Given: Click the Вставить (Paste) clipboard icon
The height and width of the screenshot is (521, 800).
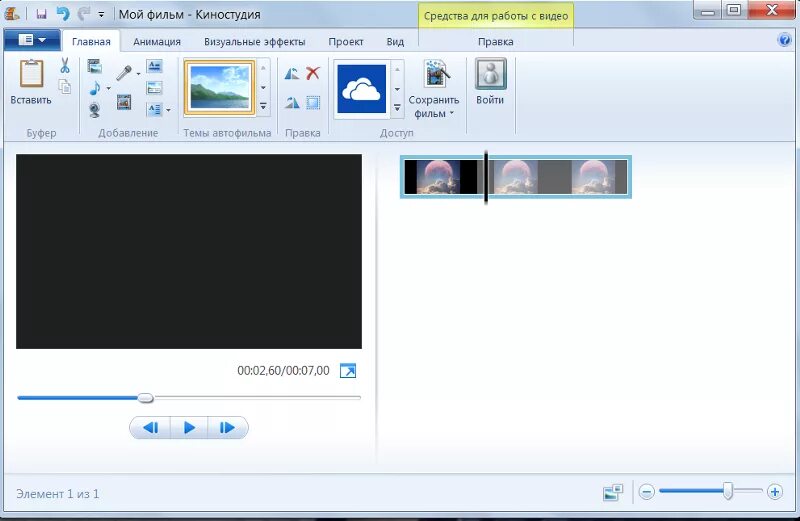Looking at the screenshot, I should click(31, 74).
